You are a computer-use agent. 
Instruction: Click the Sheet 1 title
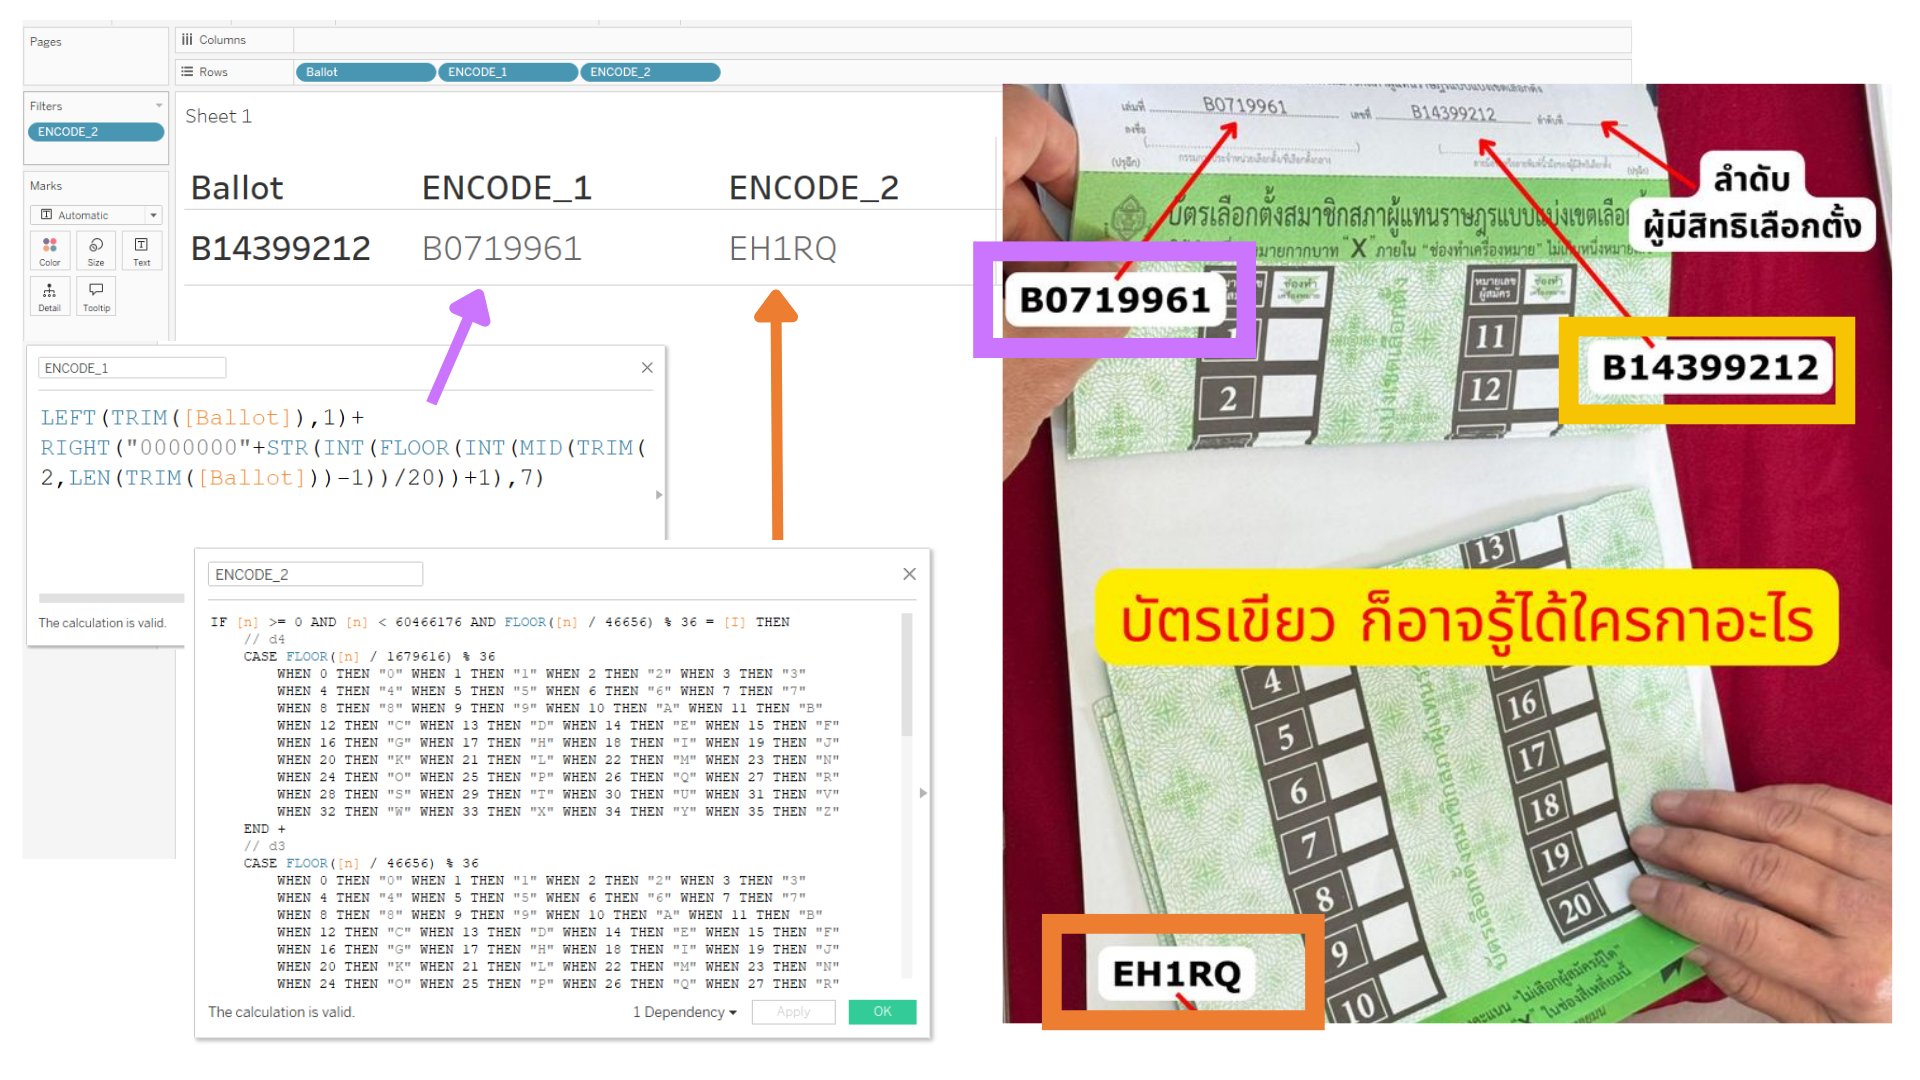218,116
